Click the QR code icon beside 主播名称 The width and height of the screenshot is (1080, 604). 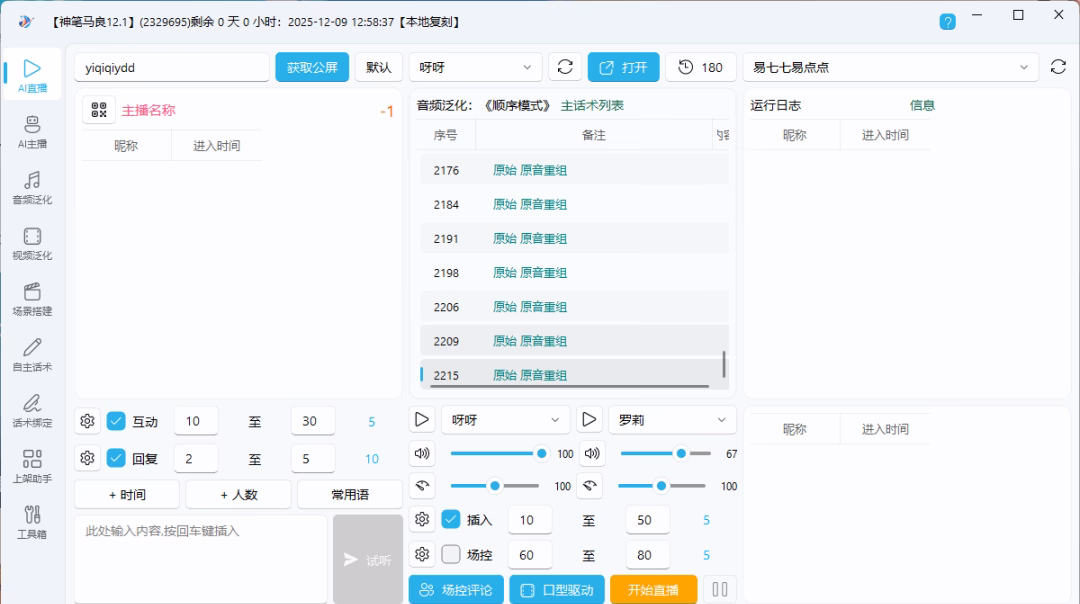[98, 110]
